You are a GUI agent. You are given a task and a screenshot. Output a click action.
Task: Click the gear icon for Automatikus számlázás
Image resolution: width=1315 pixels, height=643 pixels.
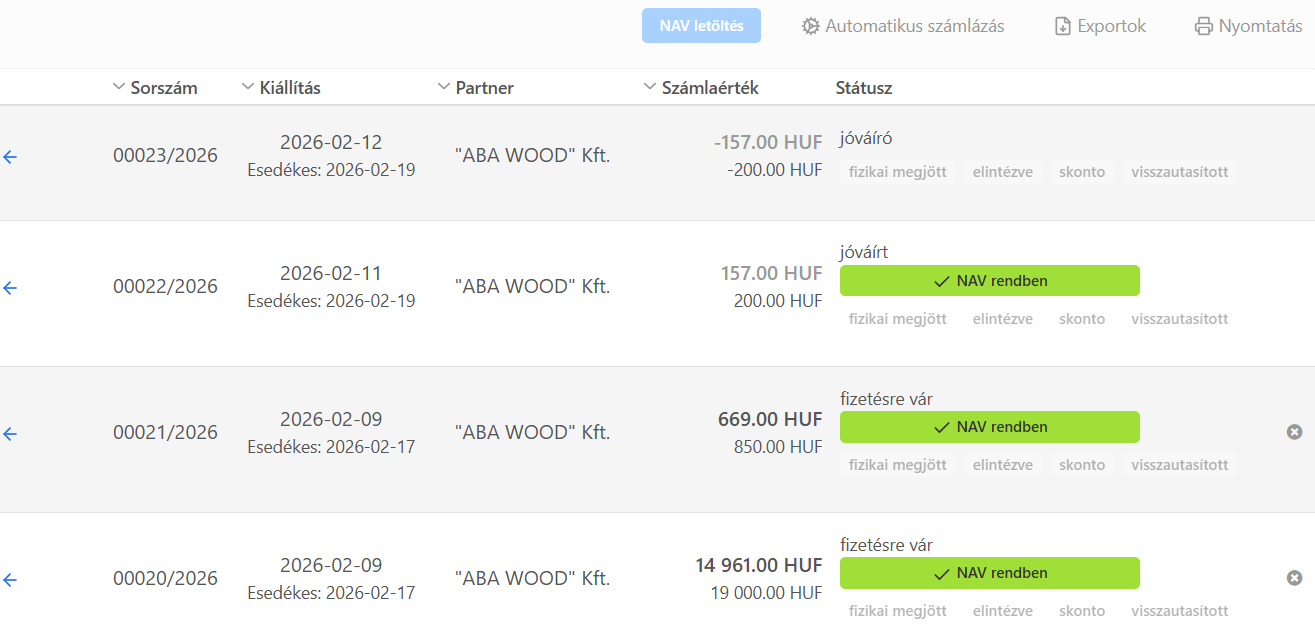point(811,26)
